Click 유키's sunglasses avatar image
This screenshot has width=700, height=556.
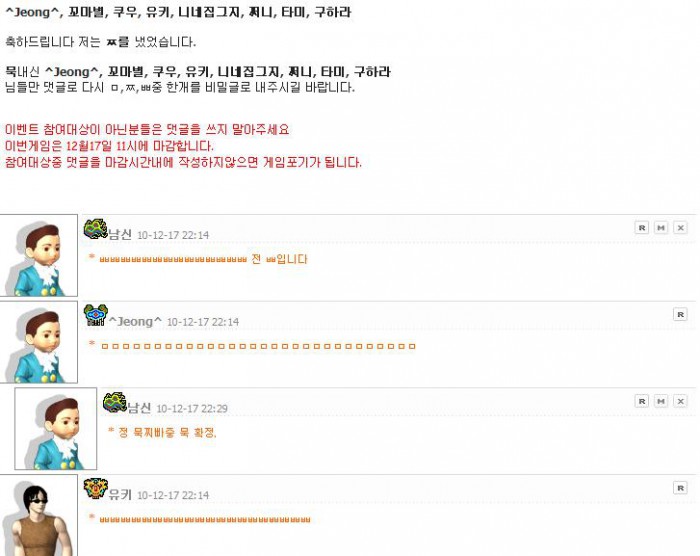tap(39, 515)
